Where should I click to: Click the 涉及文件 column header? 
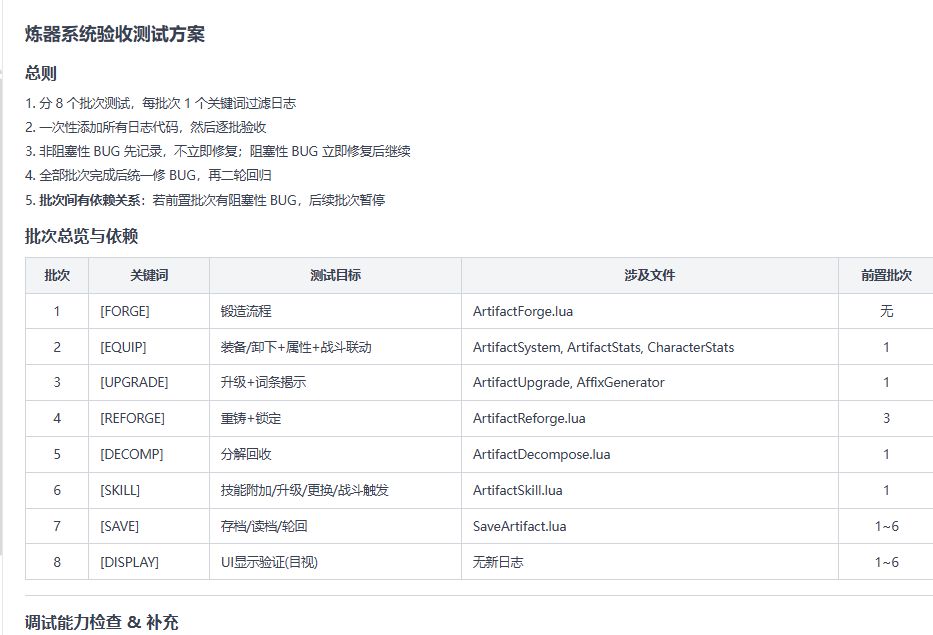(649, 275)
